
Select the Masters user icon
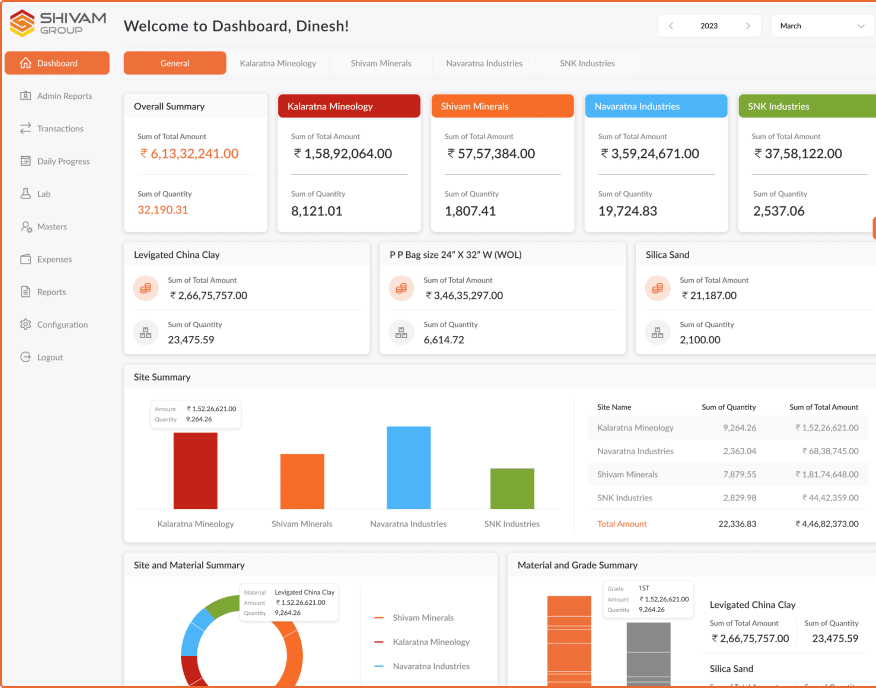tap(26, 227)
